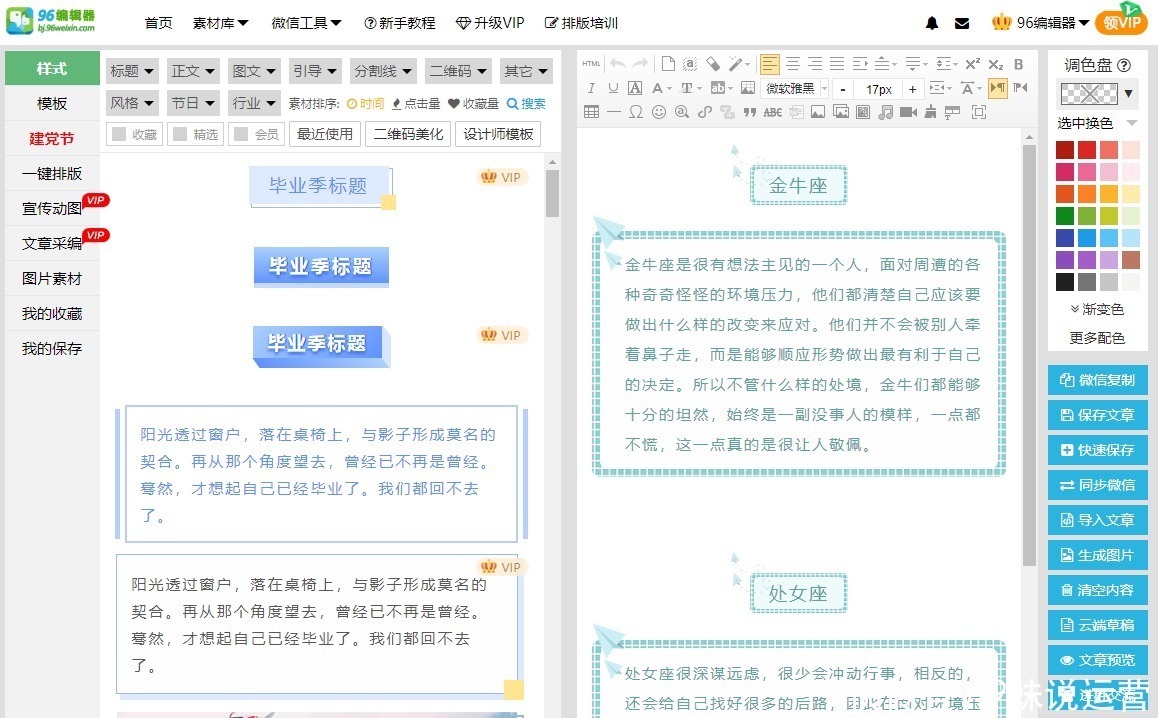The image size is (1158, 718).
Task: Insert a table using the table icon
Action: click(x=590, y=112)
